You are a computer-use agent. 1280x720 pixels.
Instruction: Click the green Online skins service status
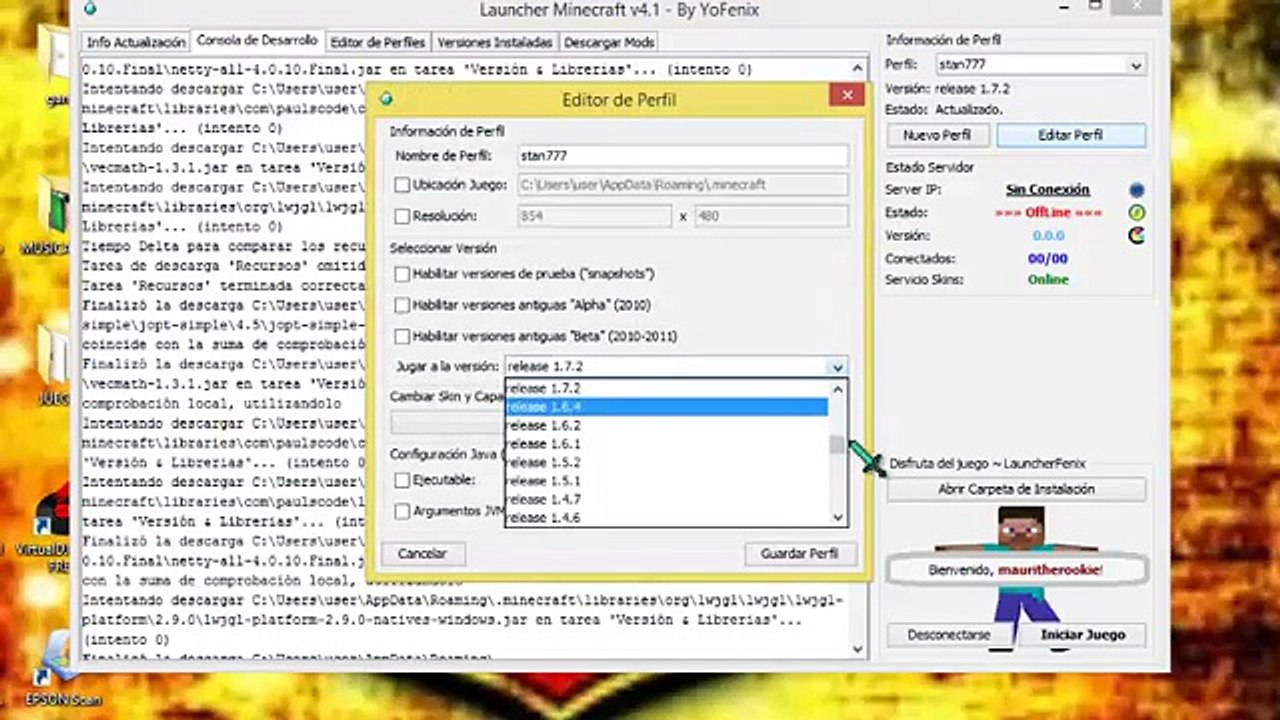1048,280
